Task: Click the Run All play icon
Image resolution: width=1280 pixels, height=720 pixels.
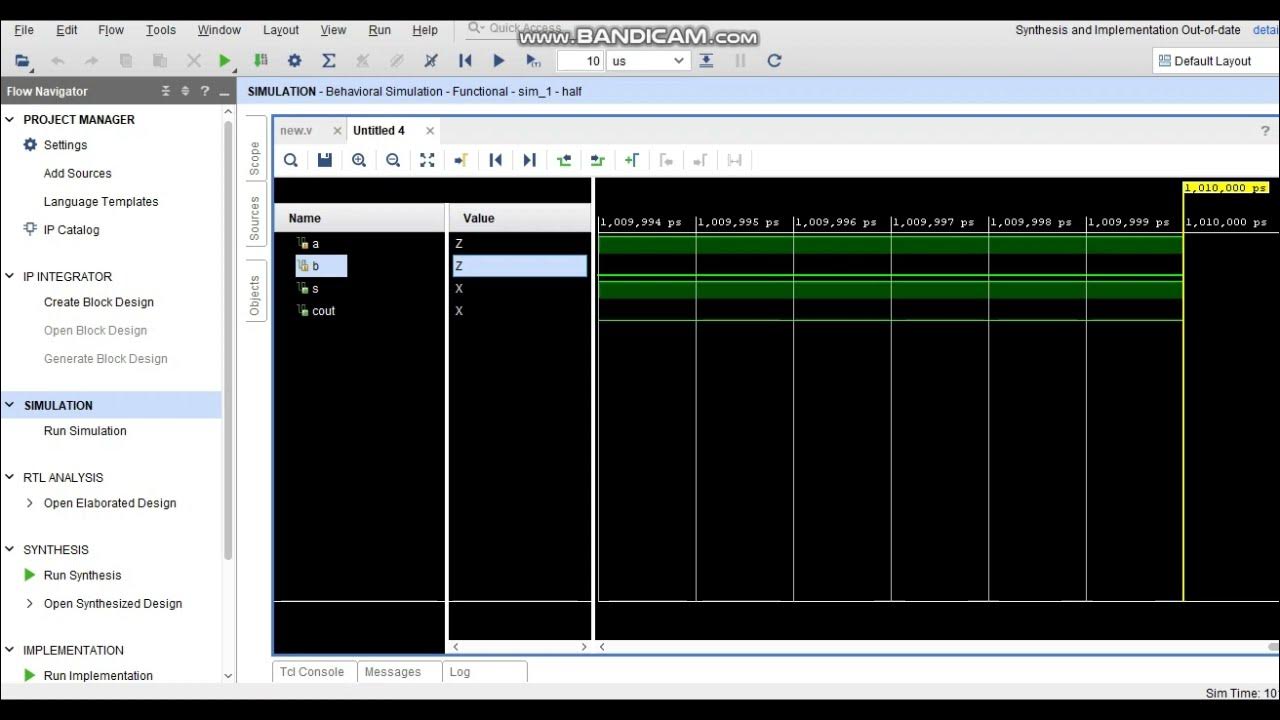Action: pyautogui.click(x=499, y=61)
